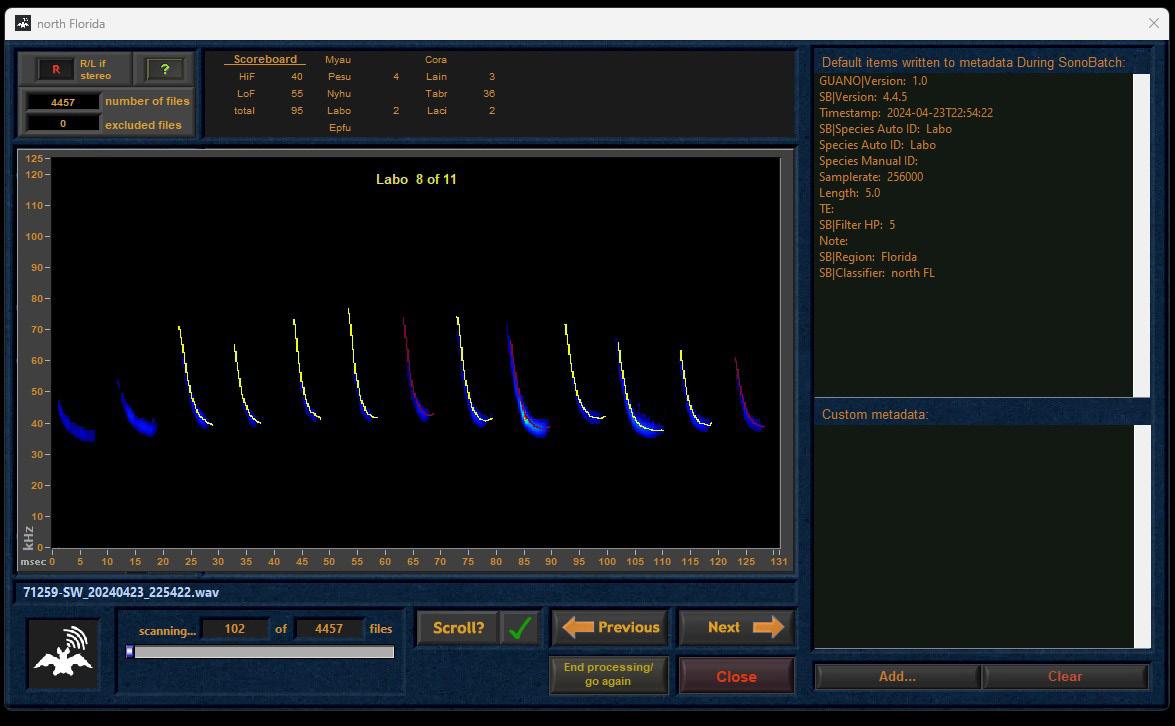Advance to the Next file
The width and height of the screenshot is (1175, 726).
[737, 628]
